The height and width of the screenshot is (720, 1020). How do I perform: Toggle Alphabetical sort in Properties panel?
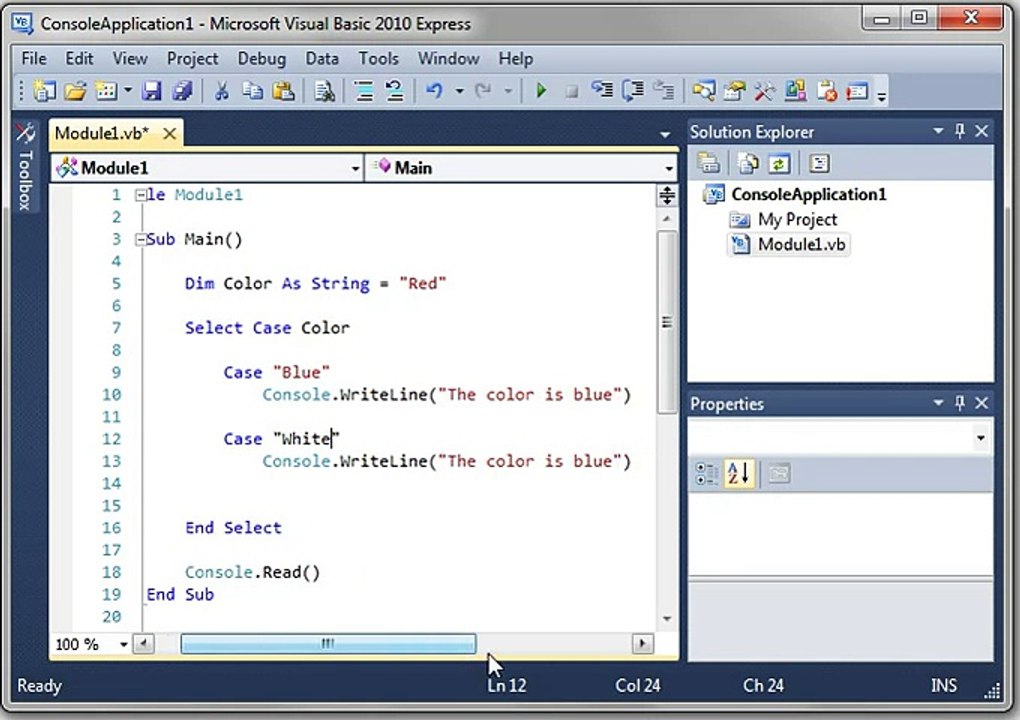click(739, 473)
